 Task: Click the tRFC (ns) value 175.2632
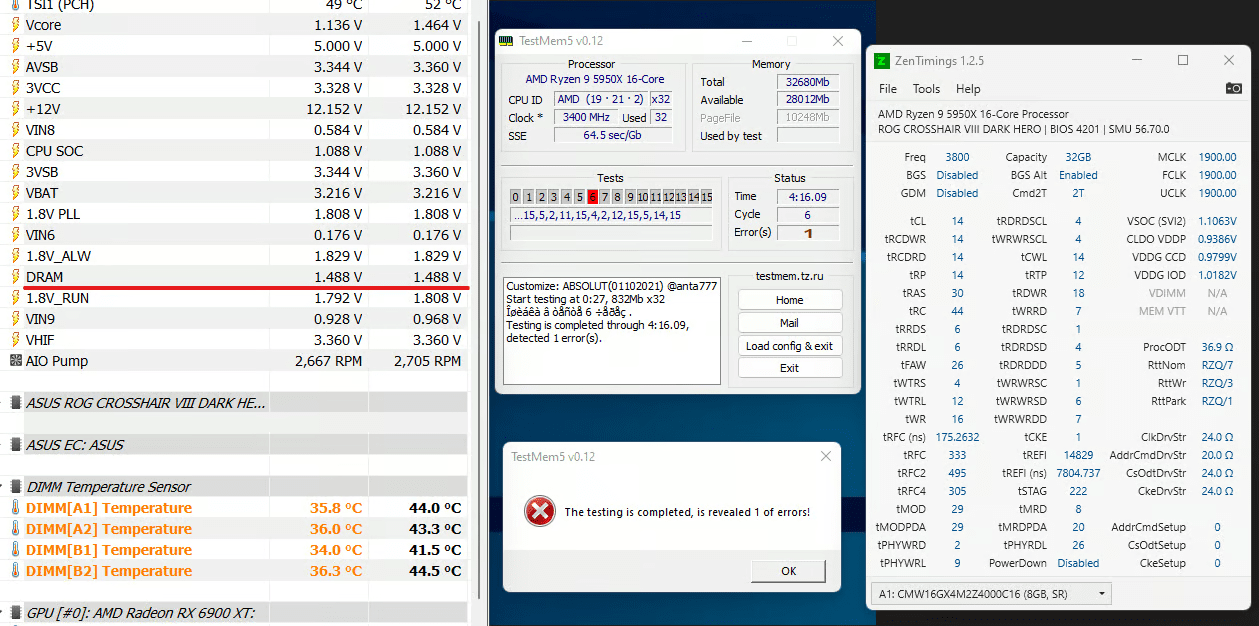(957, 437)
